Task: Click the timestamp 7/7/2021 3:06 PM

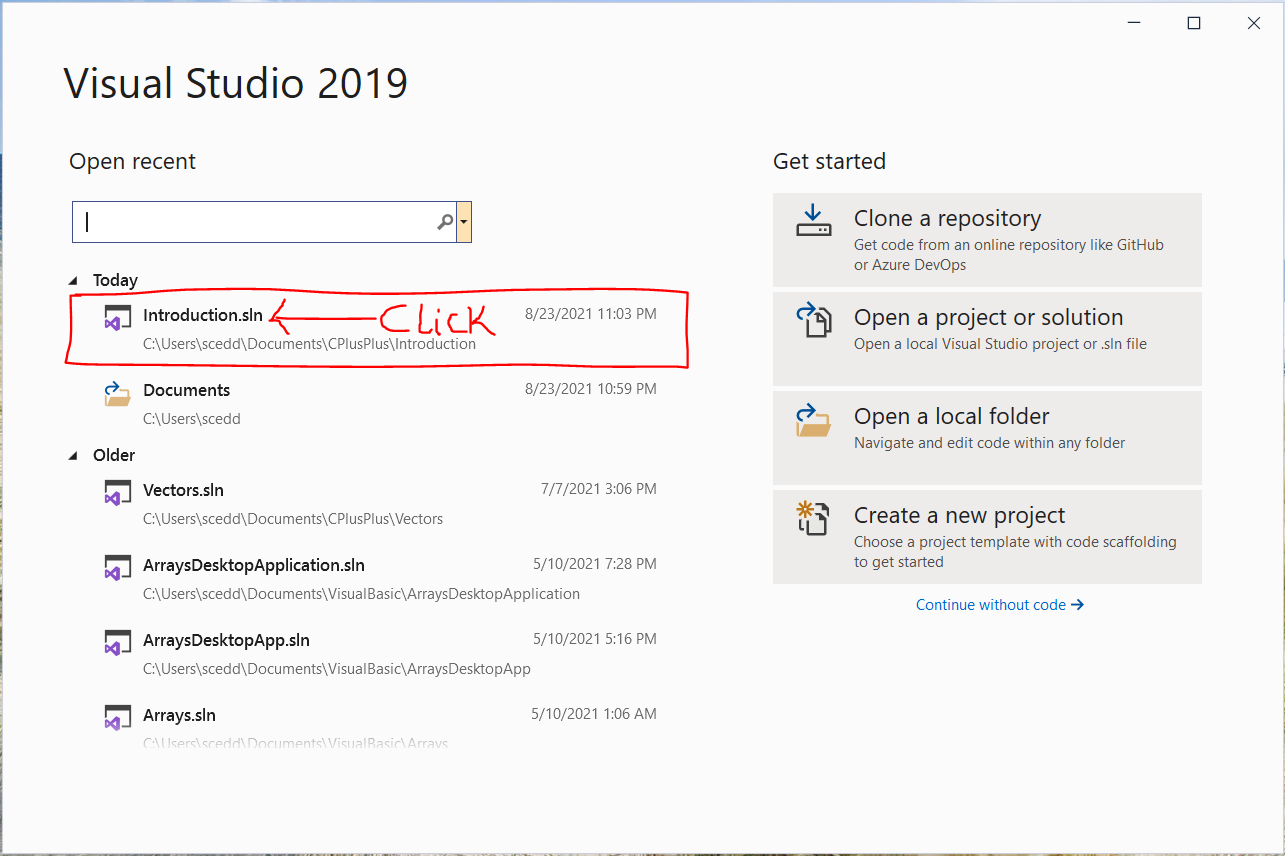Action: [x=599, y=489]
